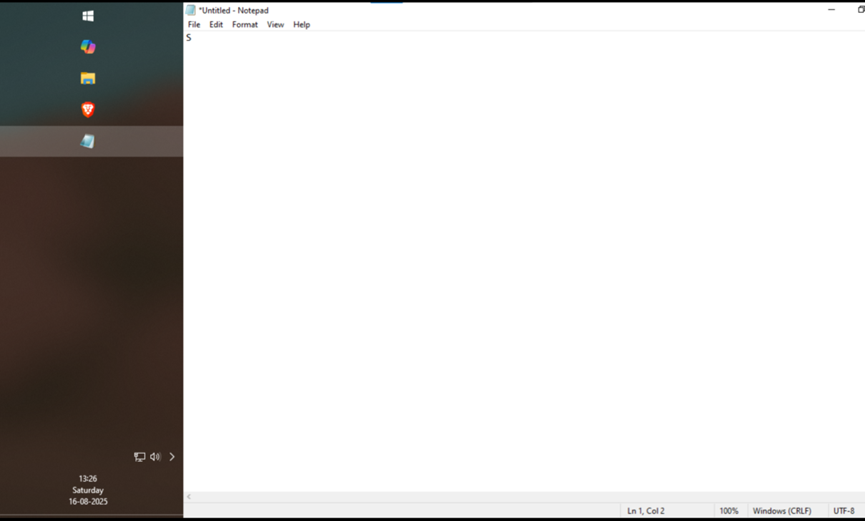Viewport: 865px width, 521px height.
Task: Restore down the Notepad window
Action: tap(861, 9)
